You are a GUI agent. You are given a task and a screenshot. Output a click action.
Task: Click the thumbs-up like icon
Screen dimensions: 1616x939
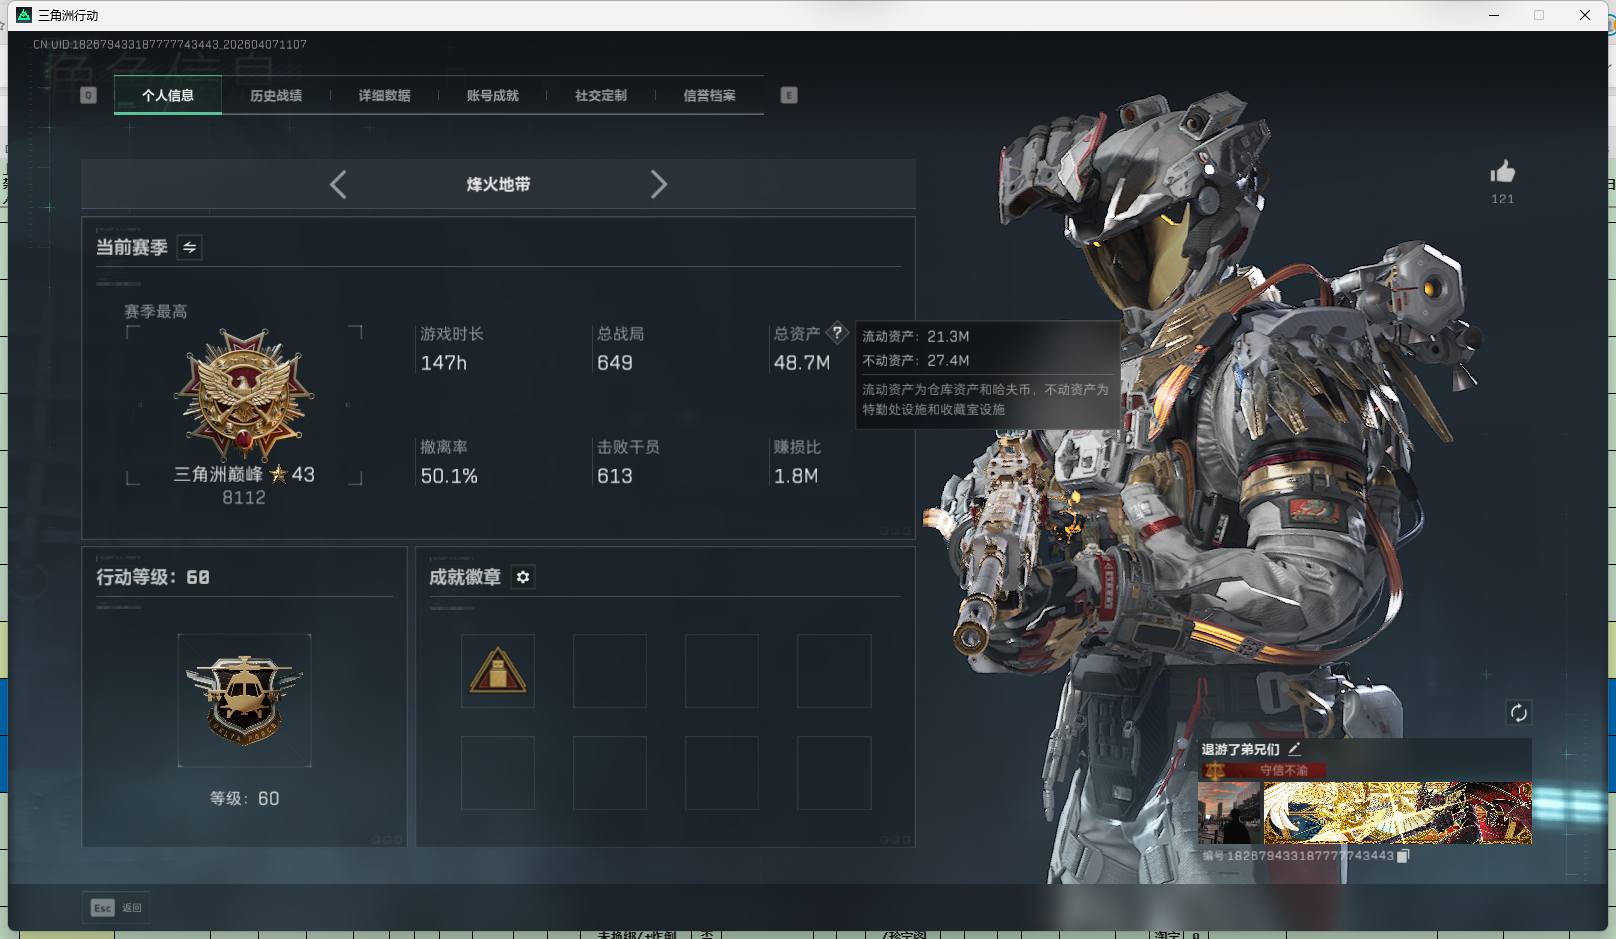[1502, 172]
